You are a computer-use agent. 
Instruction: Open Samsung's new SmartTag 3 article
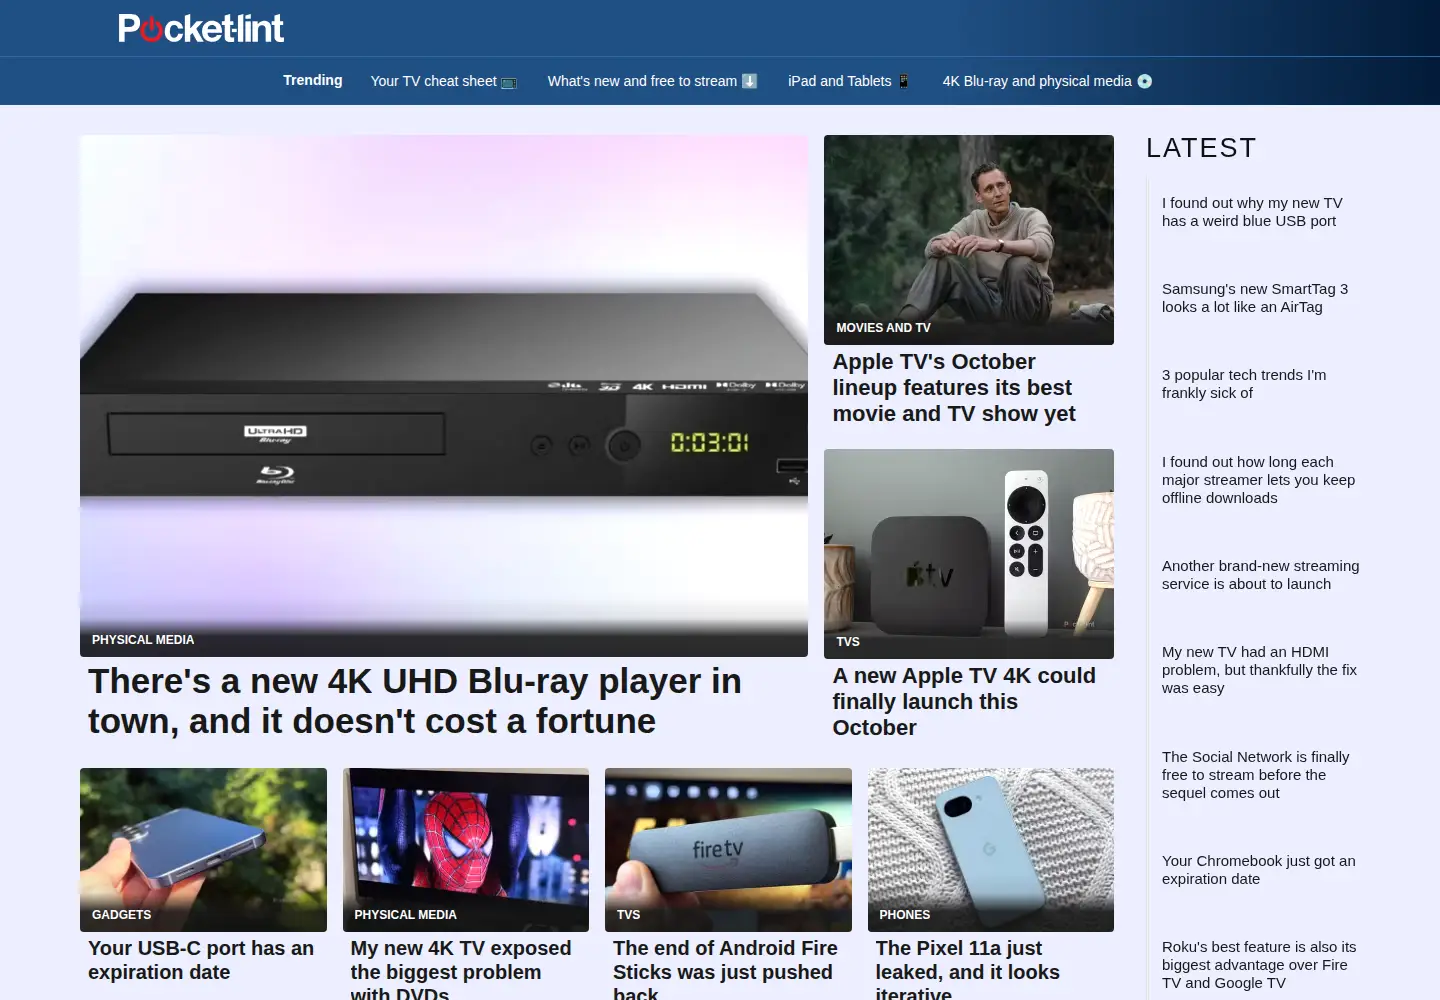(1255, 298)
